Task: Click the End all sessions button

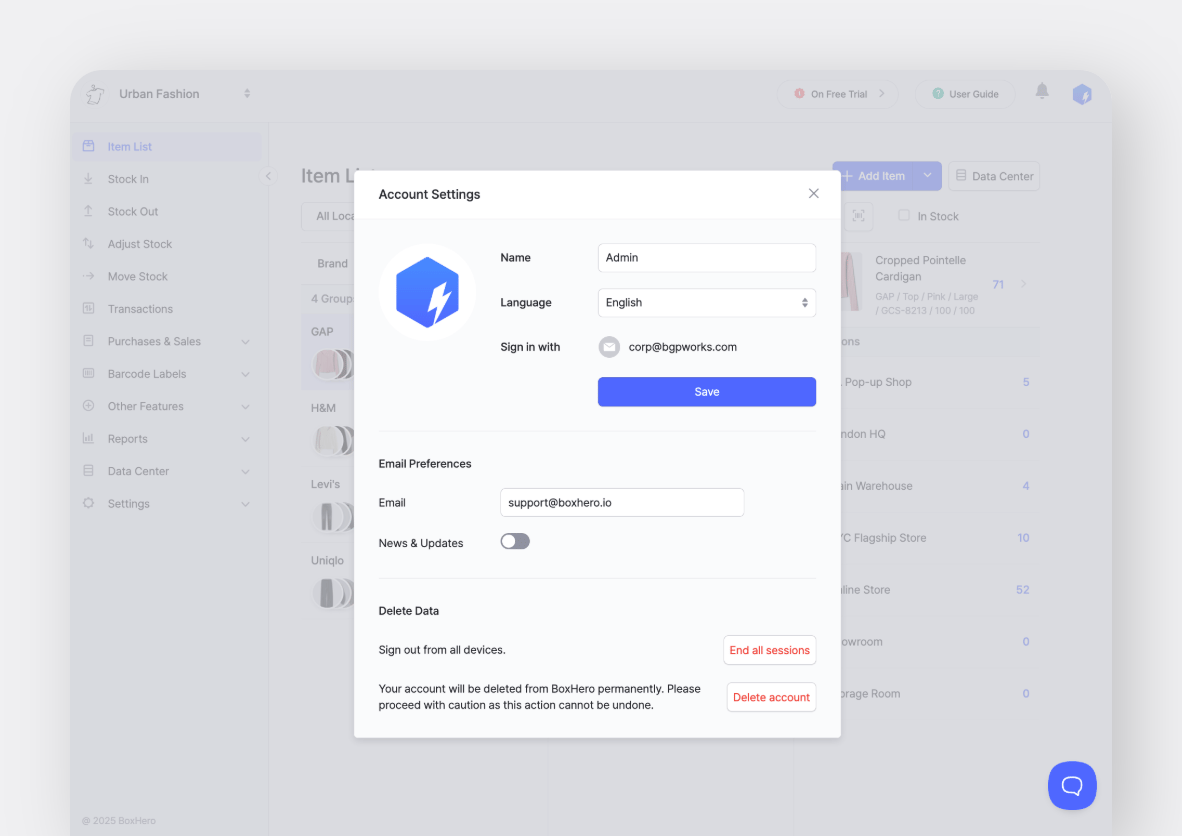Action: (x=769, y=650)
